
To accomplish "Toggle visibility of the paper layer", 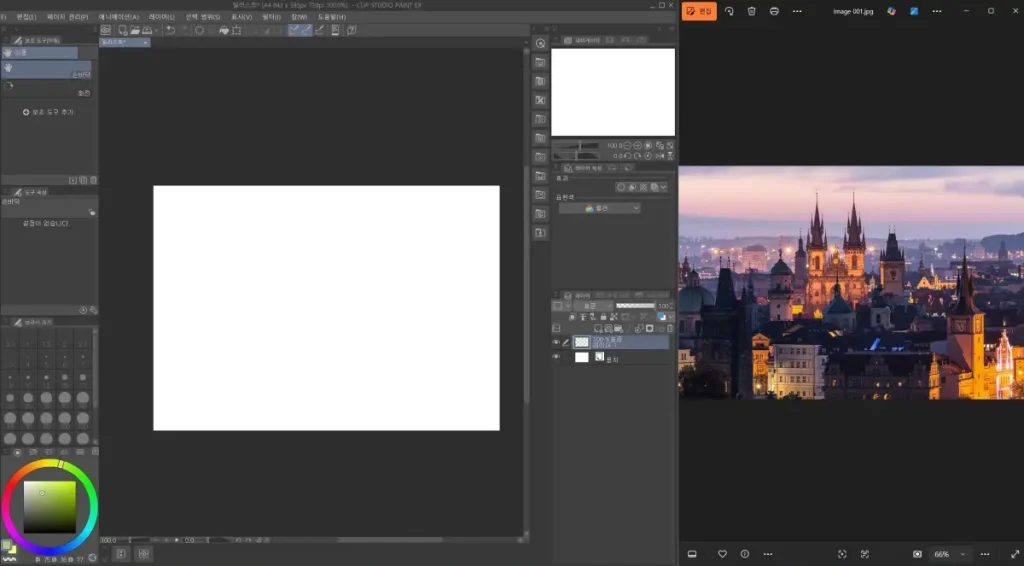I will [x=556, y=357].
